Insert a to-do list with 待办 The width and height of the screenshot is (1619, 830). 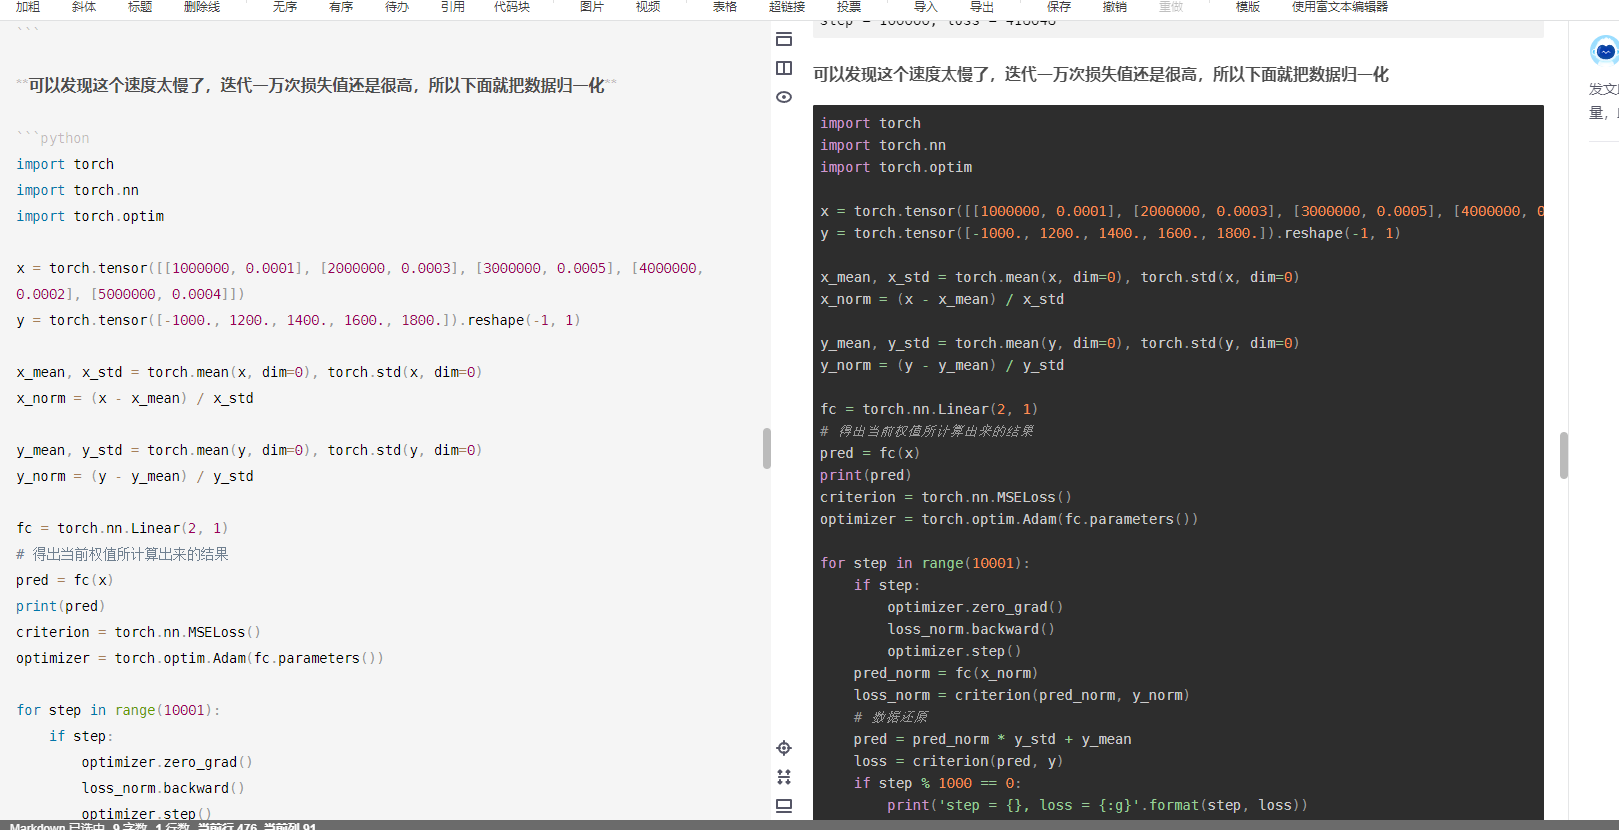tap(397, 6)
